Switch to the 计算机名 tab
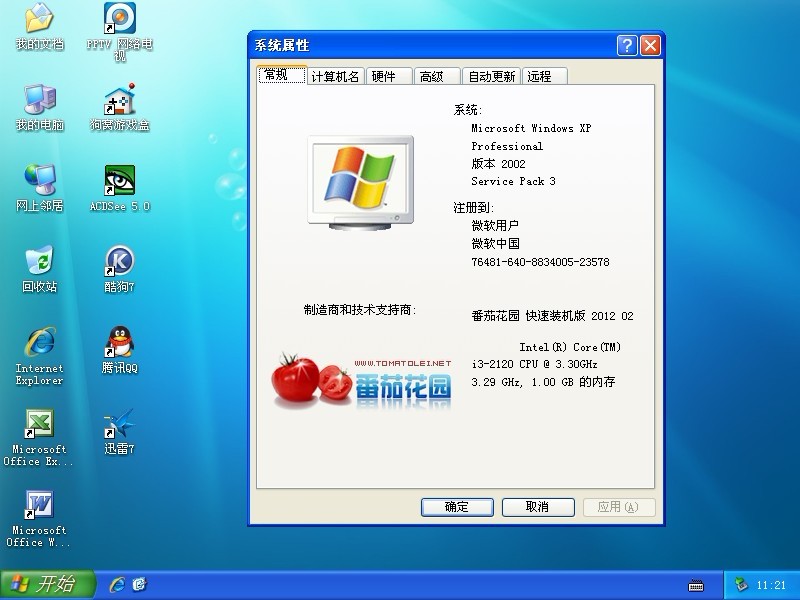 point(335,76)
